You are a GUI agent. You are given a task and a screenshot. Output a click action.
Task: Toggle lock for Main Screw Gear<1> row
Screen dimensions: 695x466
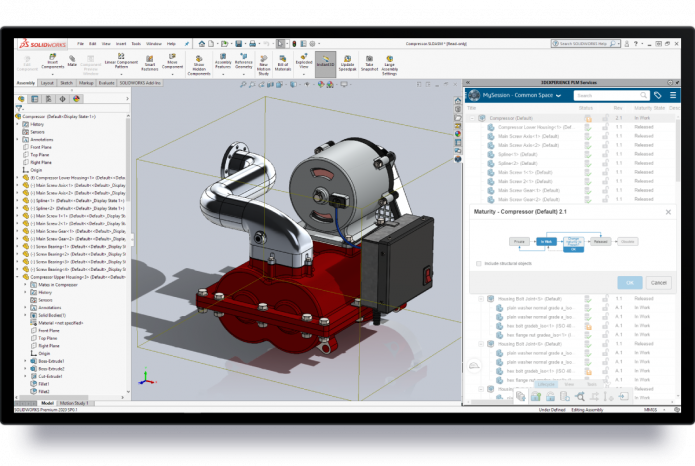(605, 190)
